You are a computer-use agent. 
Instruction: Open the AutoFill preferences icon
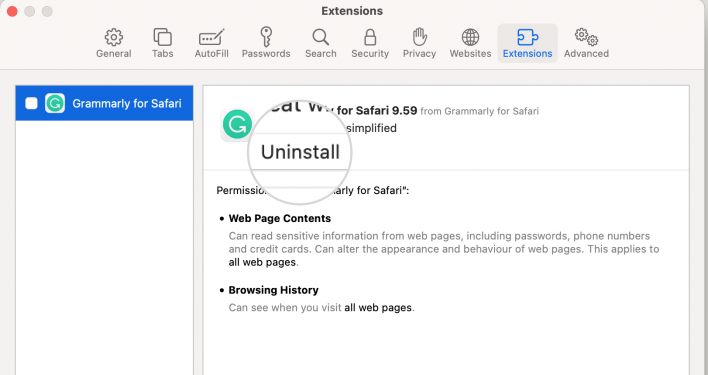[211, 37]
